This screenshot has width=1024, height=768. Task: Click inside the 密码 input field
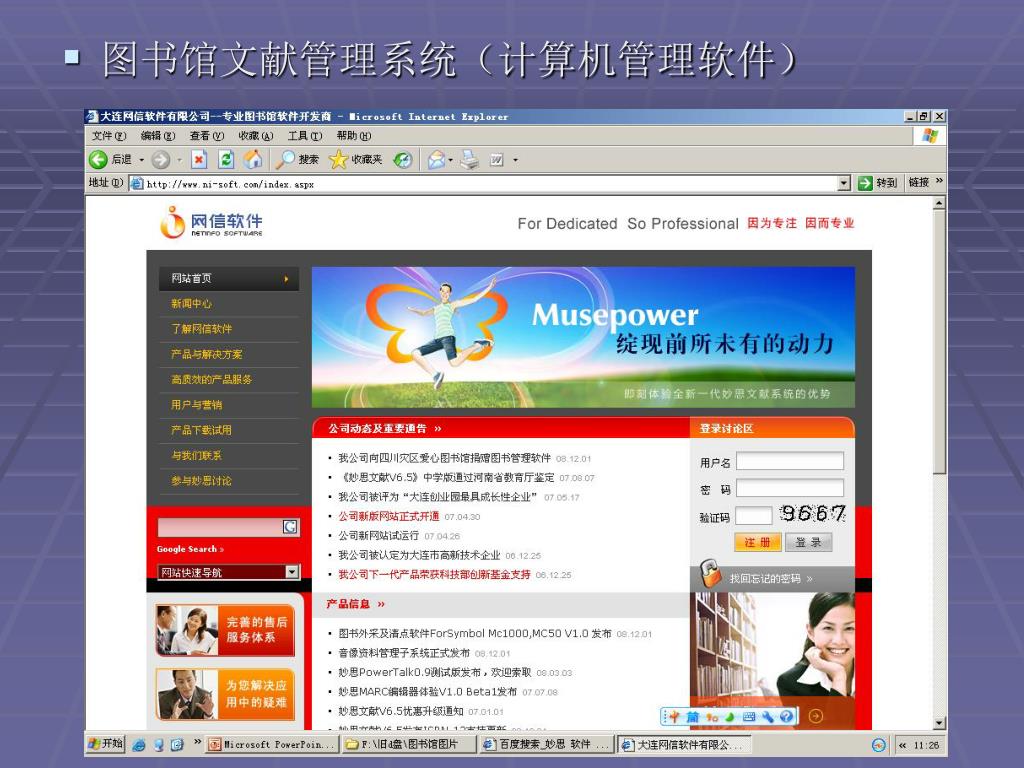pyautogui.click(x=790, y=488)
